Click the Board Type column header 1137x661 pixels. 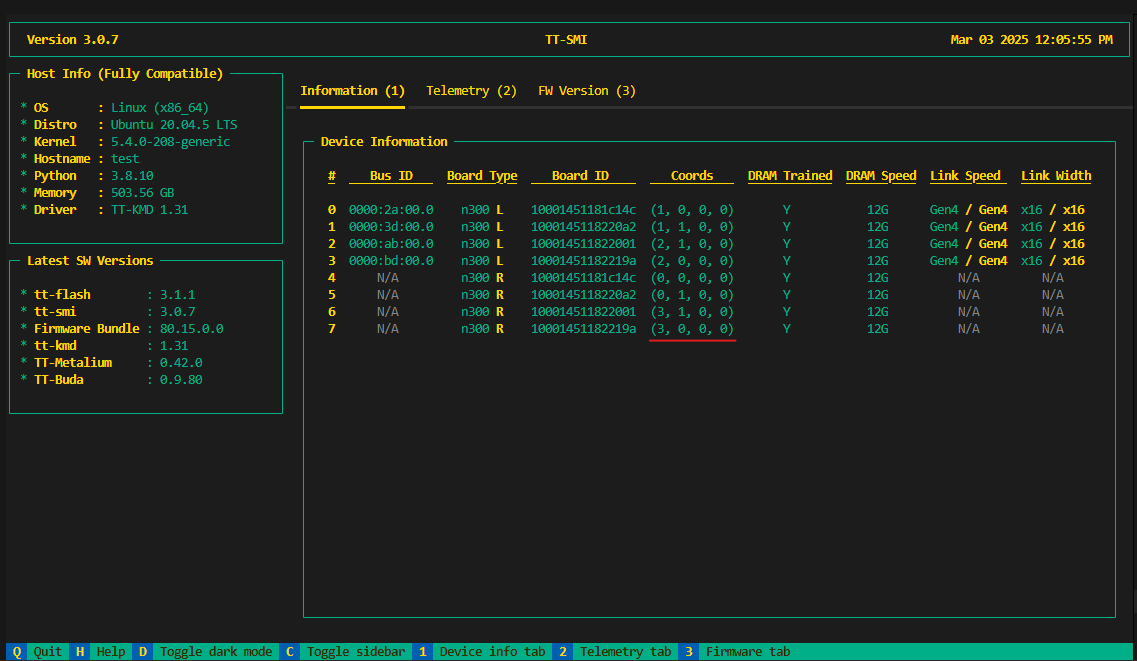[x=482, y=176]
